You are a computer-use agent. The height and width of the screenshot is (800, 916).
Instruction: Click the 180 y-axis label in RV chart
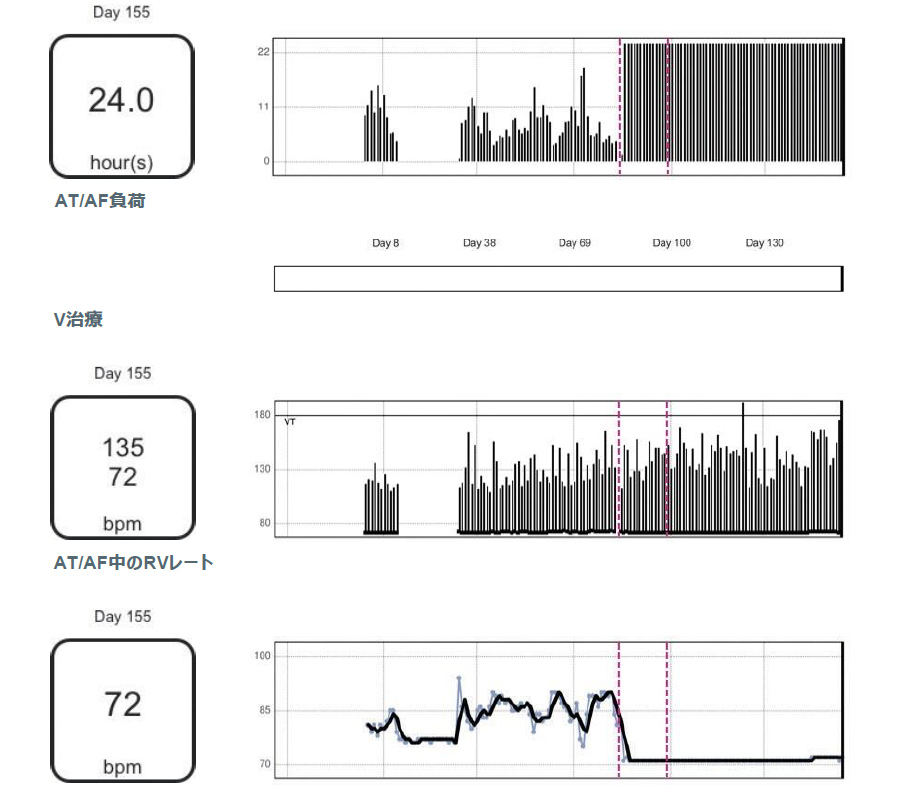(x=263, y=415)
